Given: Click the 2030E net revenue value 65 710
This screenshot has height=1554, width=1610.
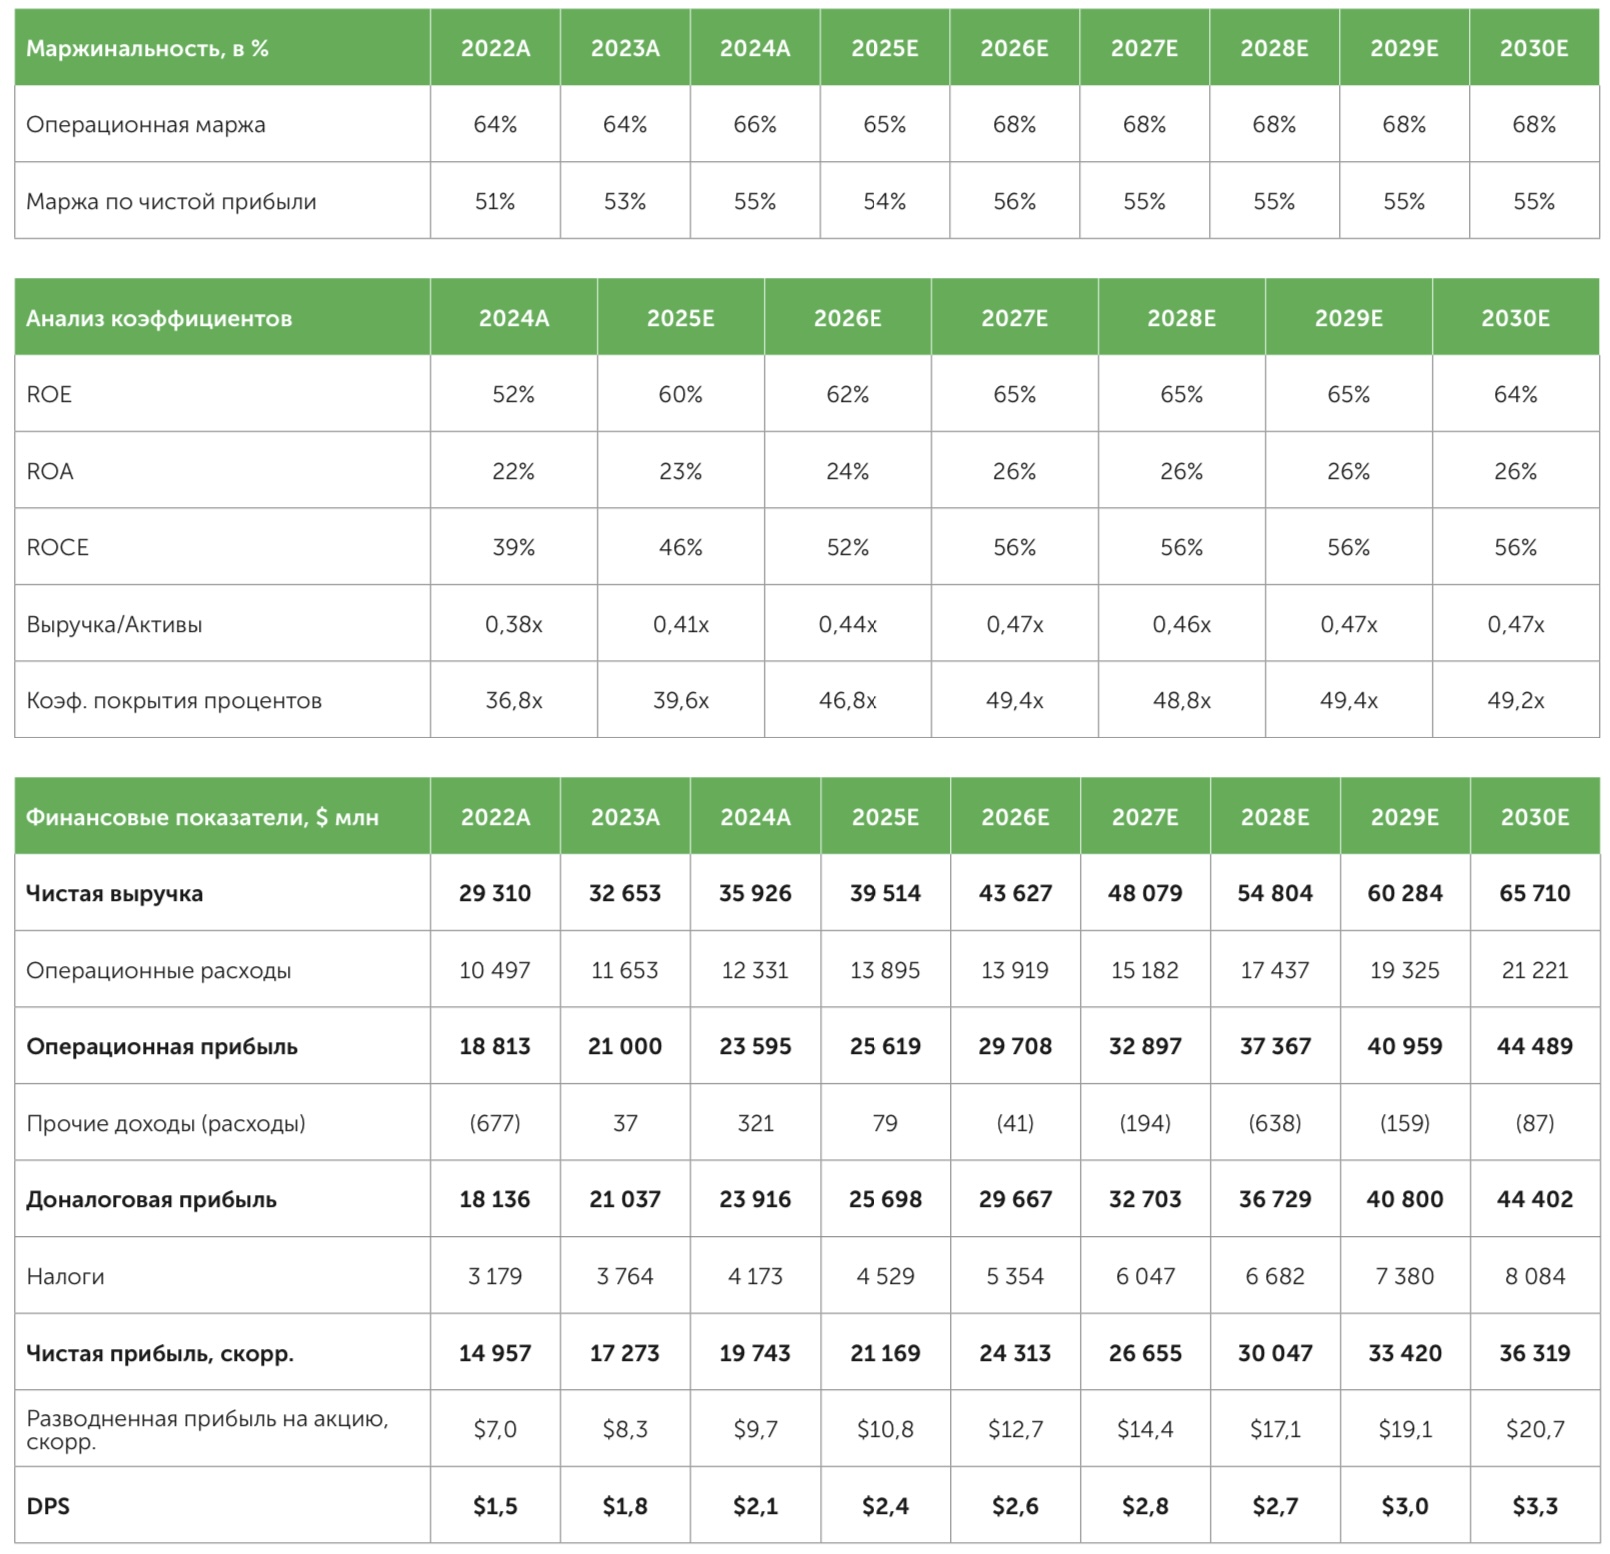Looking at the screenshot, I should pos(1534,894).
